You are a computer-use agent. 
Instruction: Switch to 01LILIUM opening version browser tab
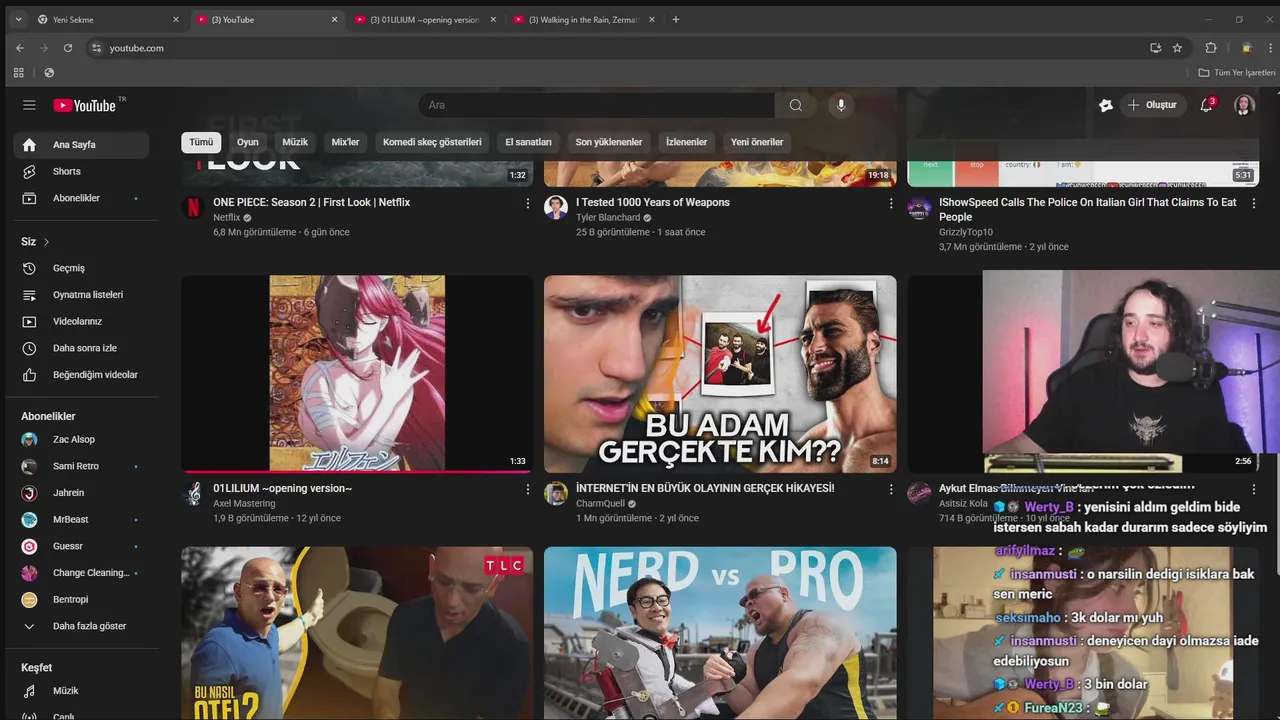pos(425,19)
